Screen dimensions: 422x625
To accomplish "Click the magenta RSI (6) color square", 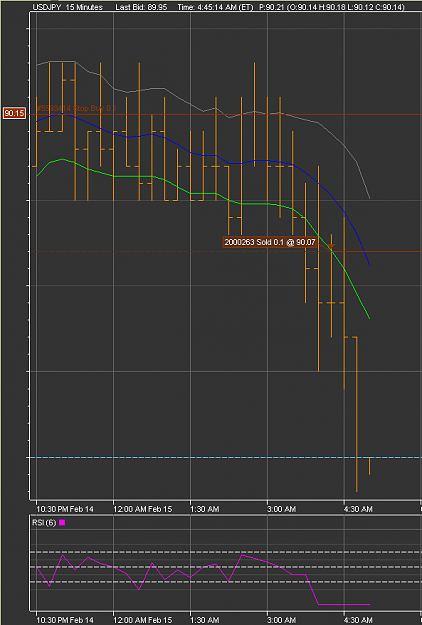I will coord(62,523).
